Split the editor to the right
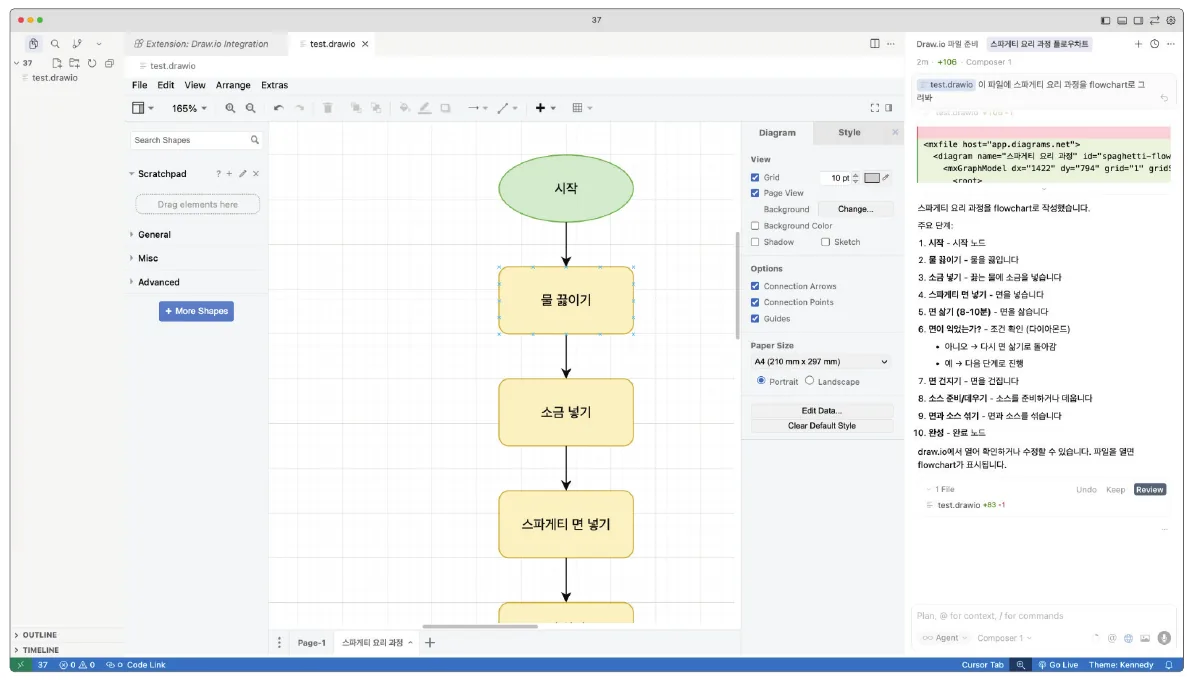Viewport: 1192px width, 680px height. [875, 44]
